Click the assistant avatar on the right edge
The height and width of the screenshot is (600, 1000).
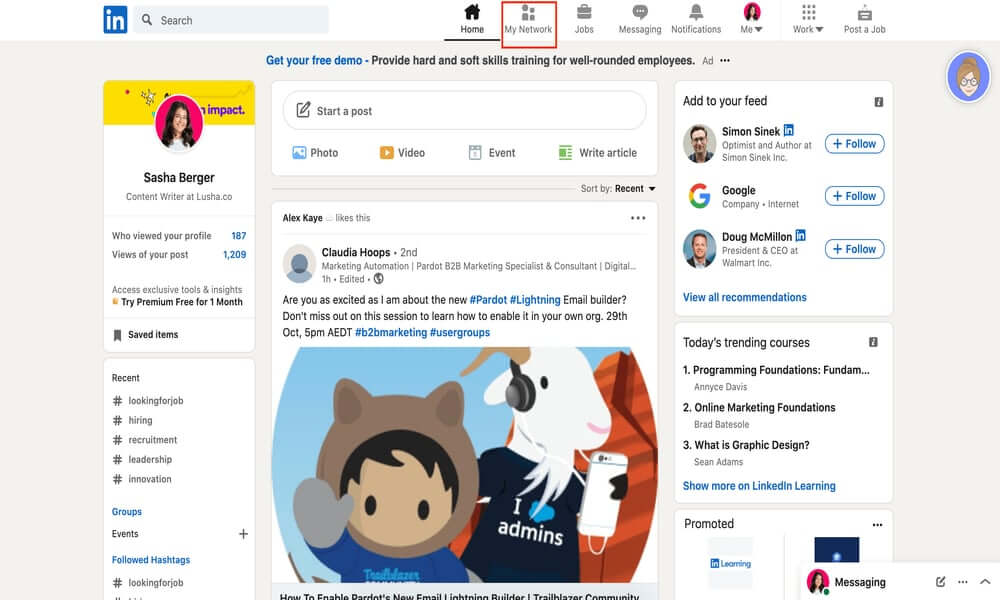click(x=968, y=77)
